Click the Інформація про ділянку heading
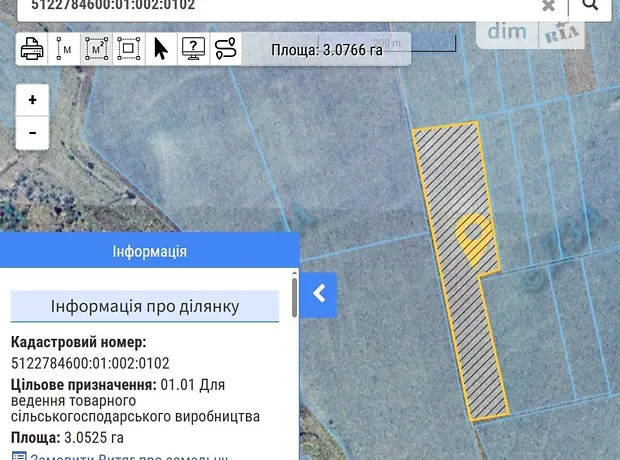620x460 pixels. coord(145,306)
